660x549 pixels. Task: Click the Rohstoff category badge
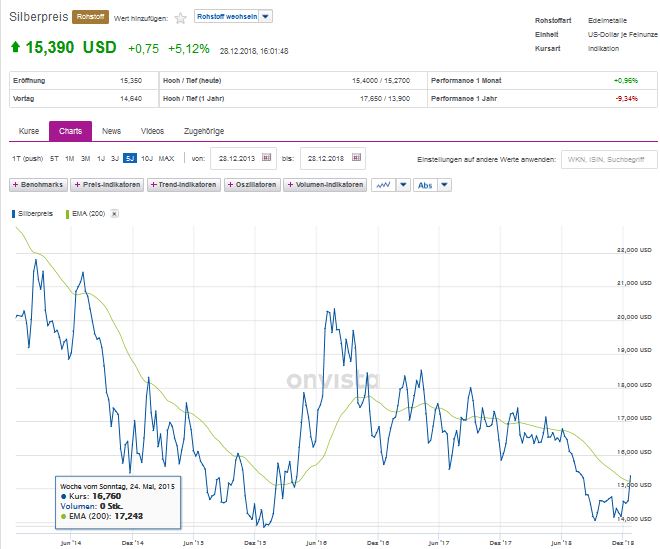pyautogui.click(x=89, y=18)
